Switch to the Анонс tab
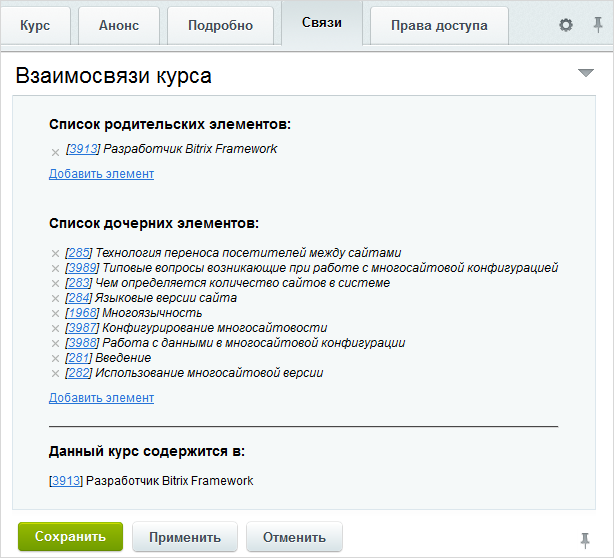The height and width of the screenshot is (558, 614). pyautogui.click(x=119, y=25)
